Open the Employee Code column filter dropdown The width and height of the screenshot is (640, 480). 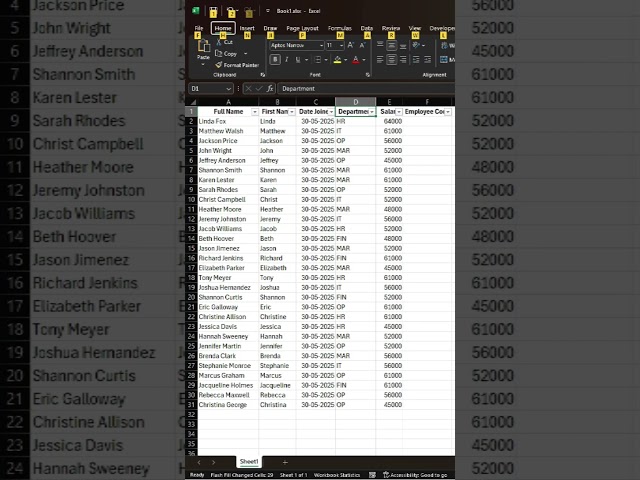[448, 112]
